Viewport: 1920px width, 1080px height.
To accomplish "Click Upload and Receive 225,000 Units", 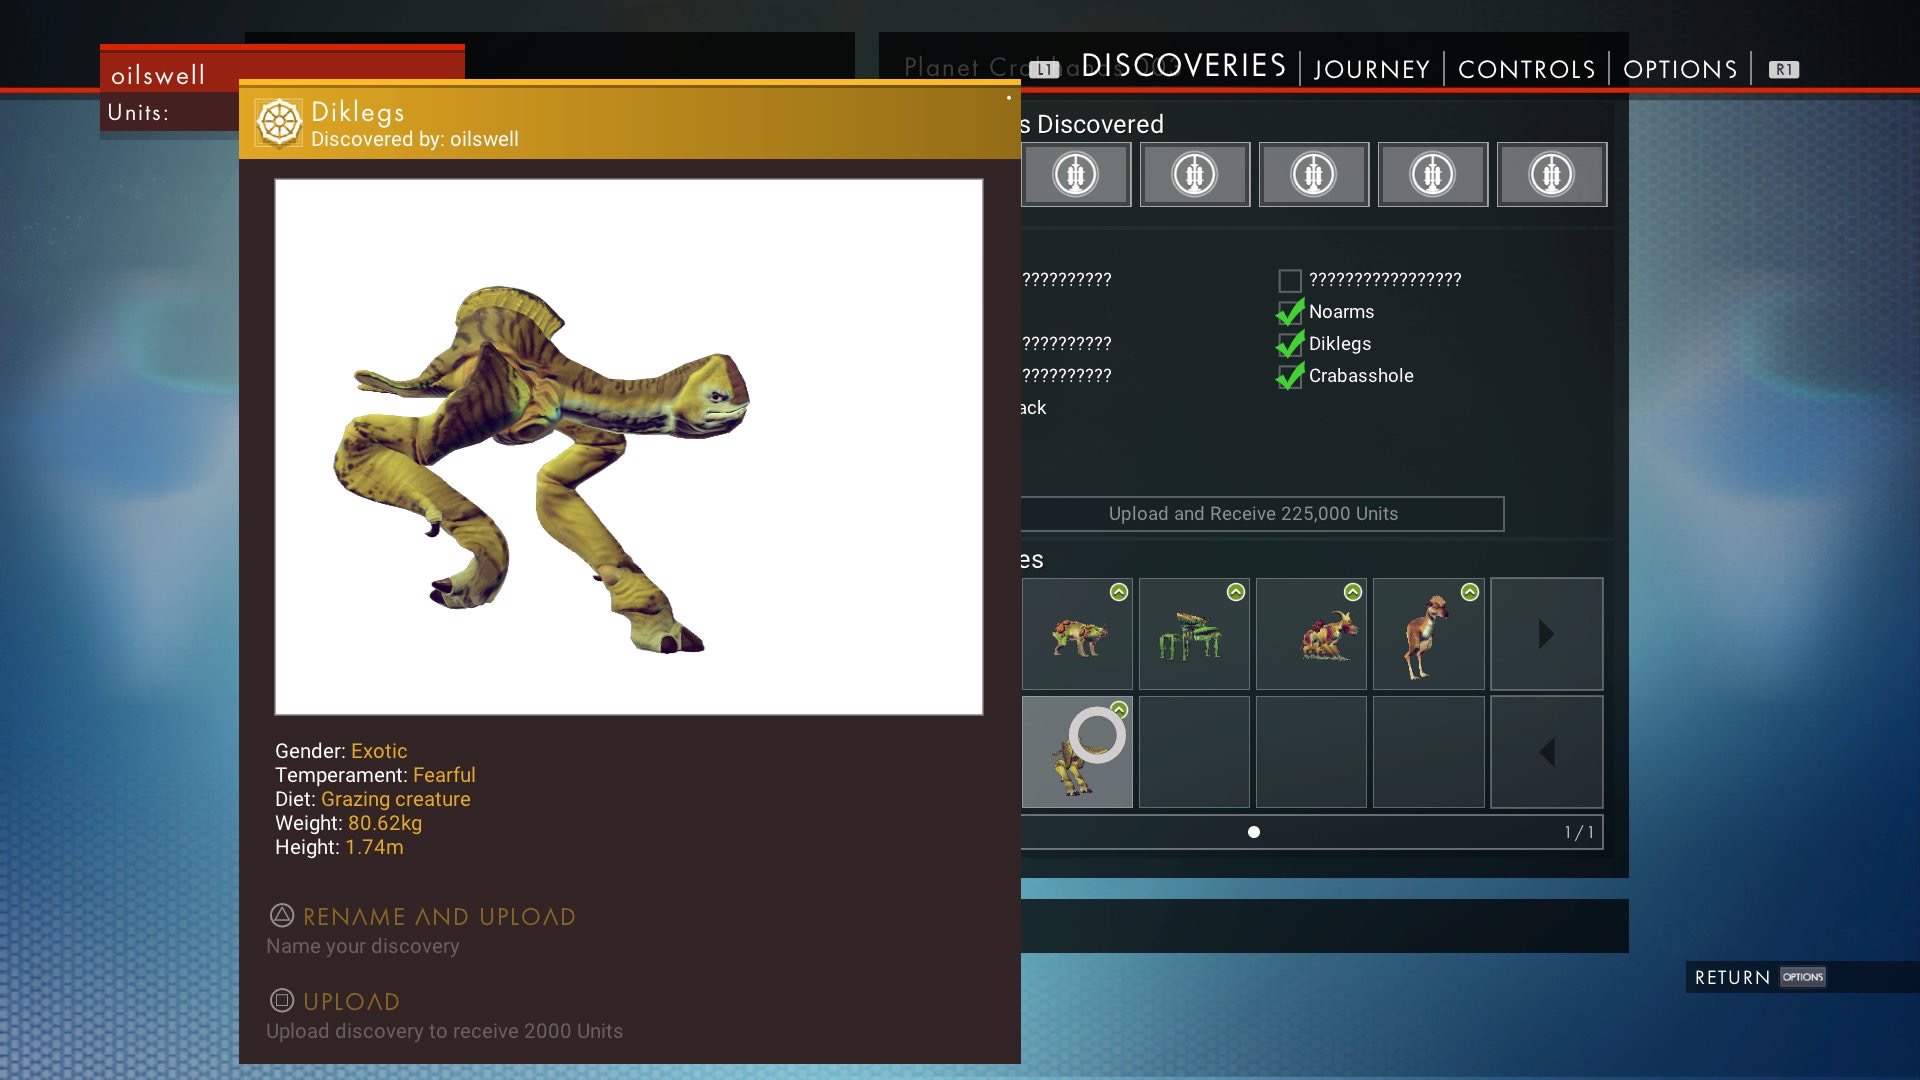I will (1253, 514).
